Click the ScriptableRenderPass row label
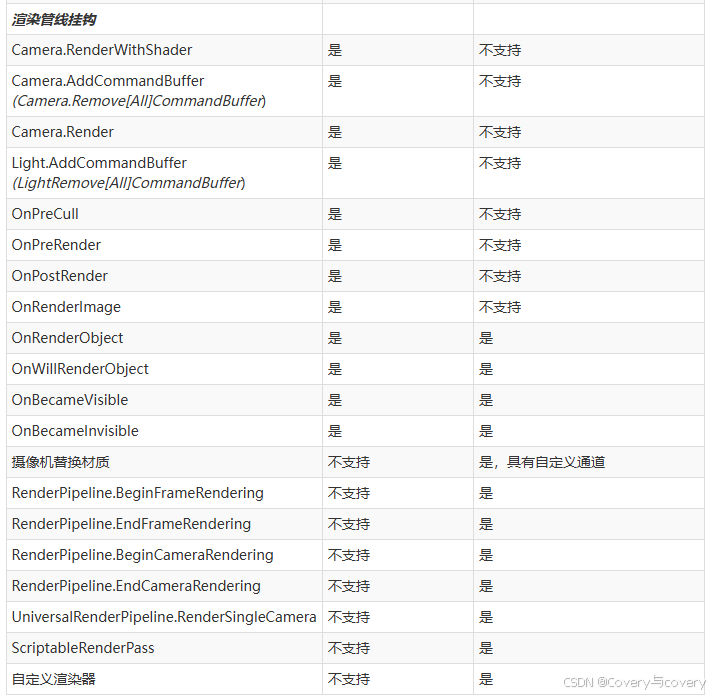The height and width of the screenshot is (695, 712). tap(83, 648)
